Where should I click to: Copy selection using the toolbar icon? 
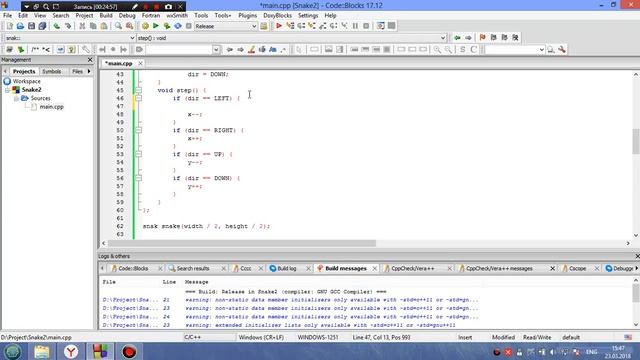(93, 26)
